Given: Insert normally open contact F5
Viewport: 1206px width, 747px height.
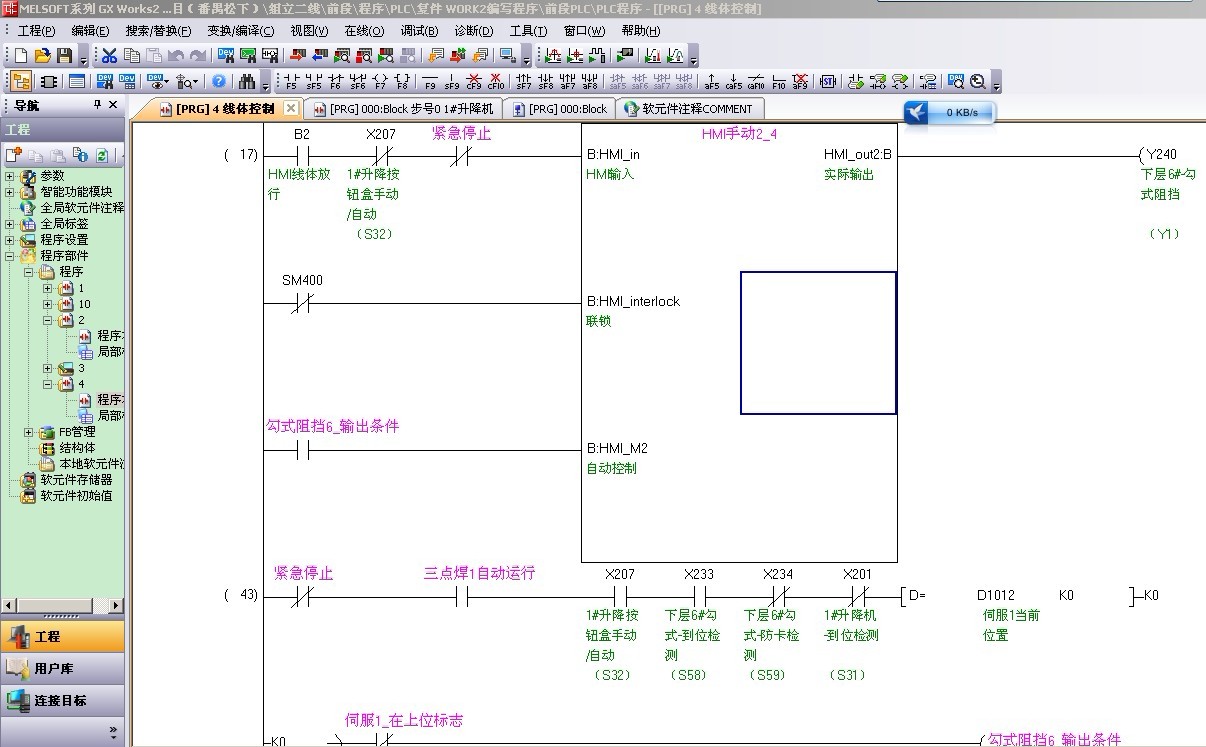Looking at the screenshot, I should coord(291,82).
